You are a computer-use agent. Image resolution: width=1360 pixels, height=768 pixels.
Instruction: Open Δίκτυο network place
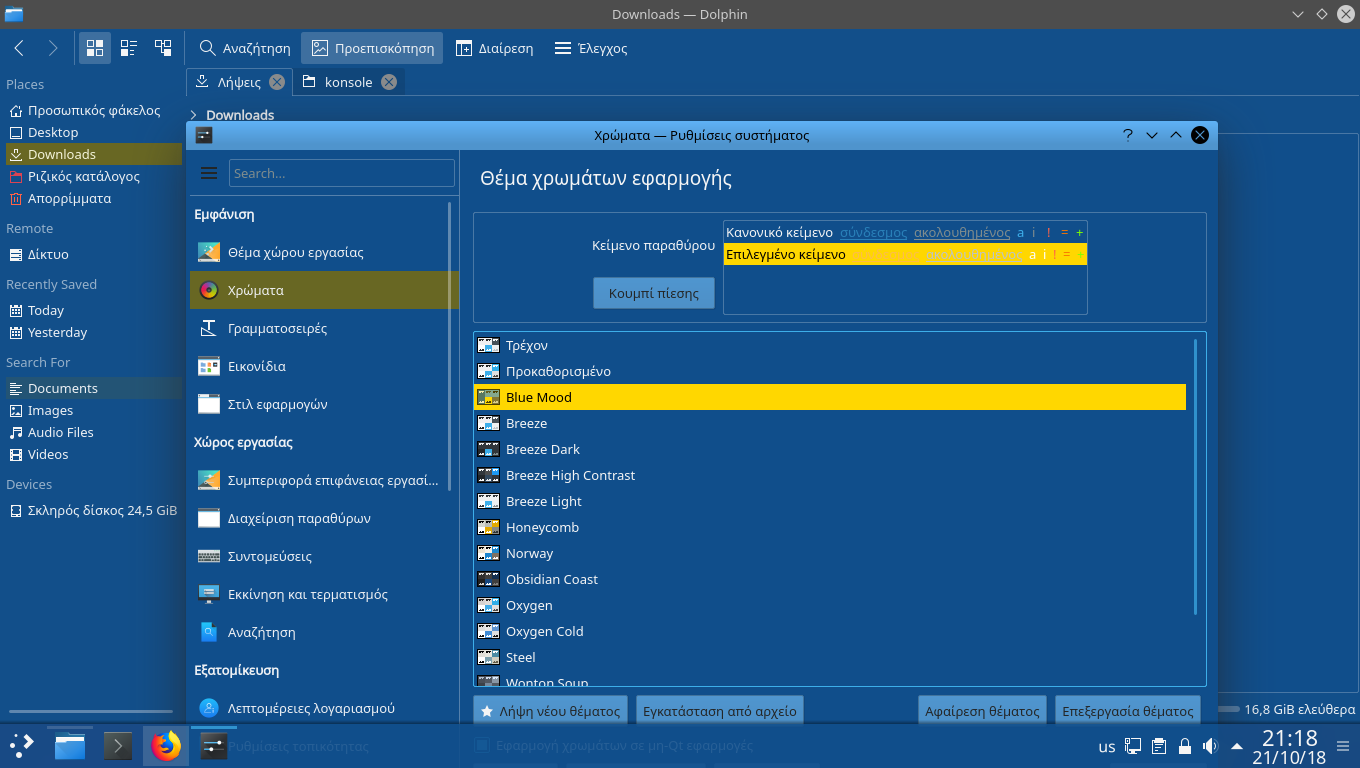tap(92, 254)
